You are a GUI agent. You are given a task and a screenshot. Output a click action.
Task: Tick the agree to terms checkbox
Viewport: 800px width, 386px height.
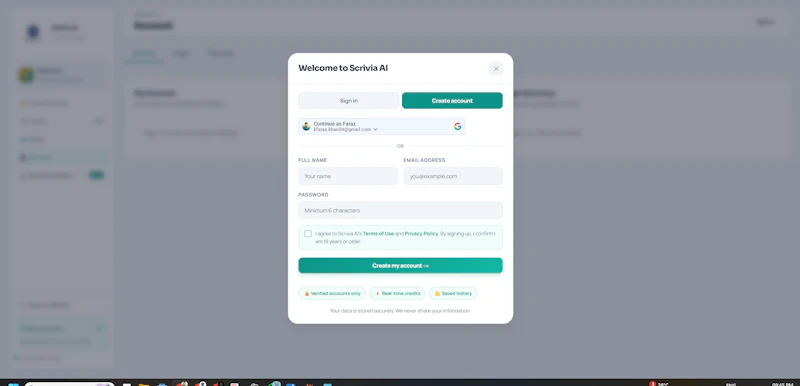tap(308, 234)
